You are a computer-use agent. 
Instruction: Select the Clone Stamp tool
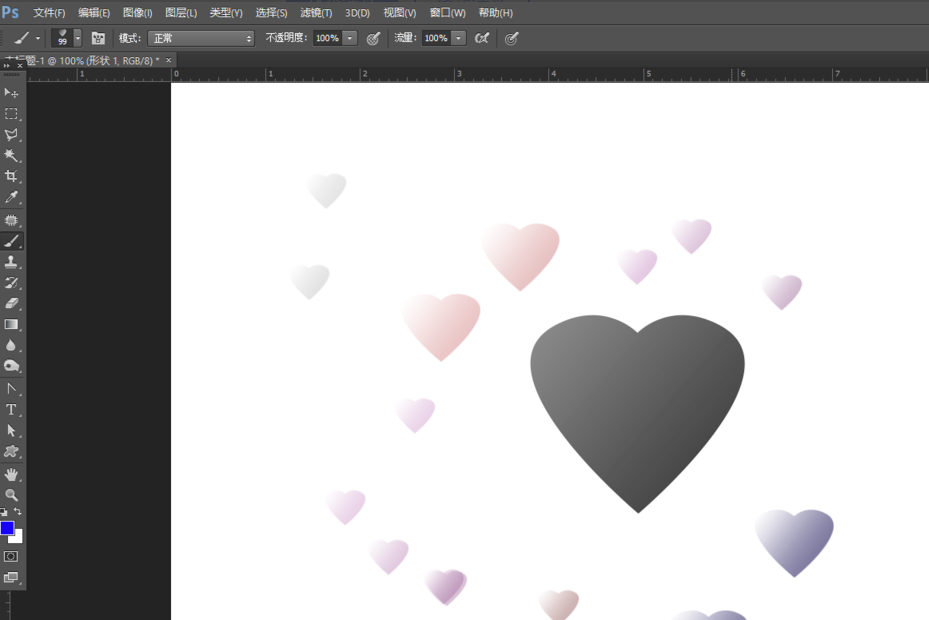11,261
